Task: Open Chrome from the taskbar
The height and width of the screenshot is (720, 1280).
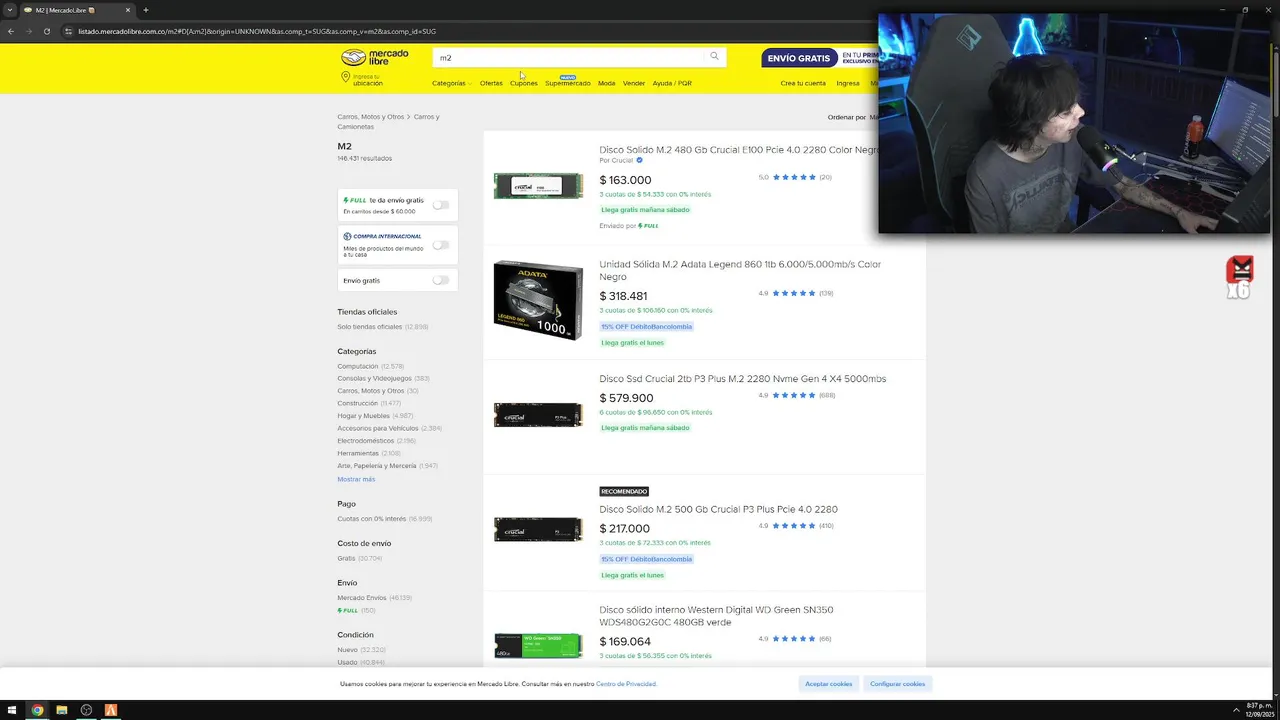Action: coord(37,710)
